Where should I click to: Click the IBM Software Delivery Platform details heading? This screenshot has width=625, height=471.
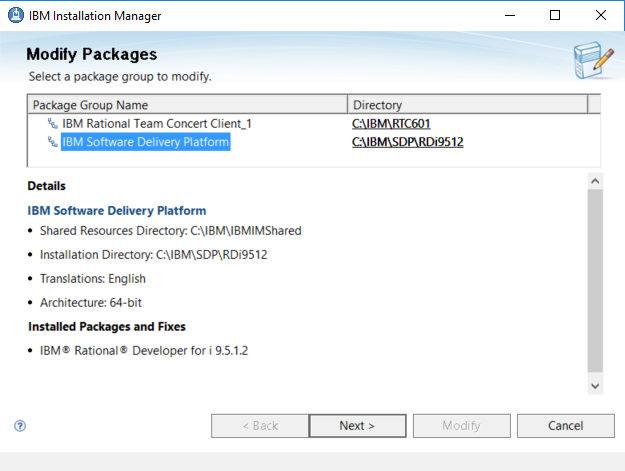click(x=117, y=210)
